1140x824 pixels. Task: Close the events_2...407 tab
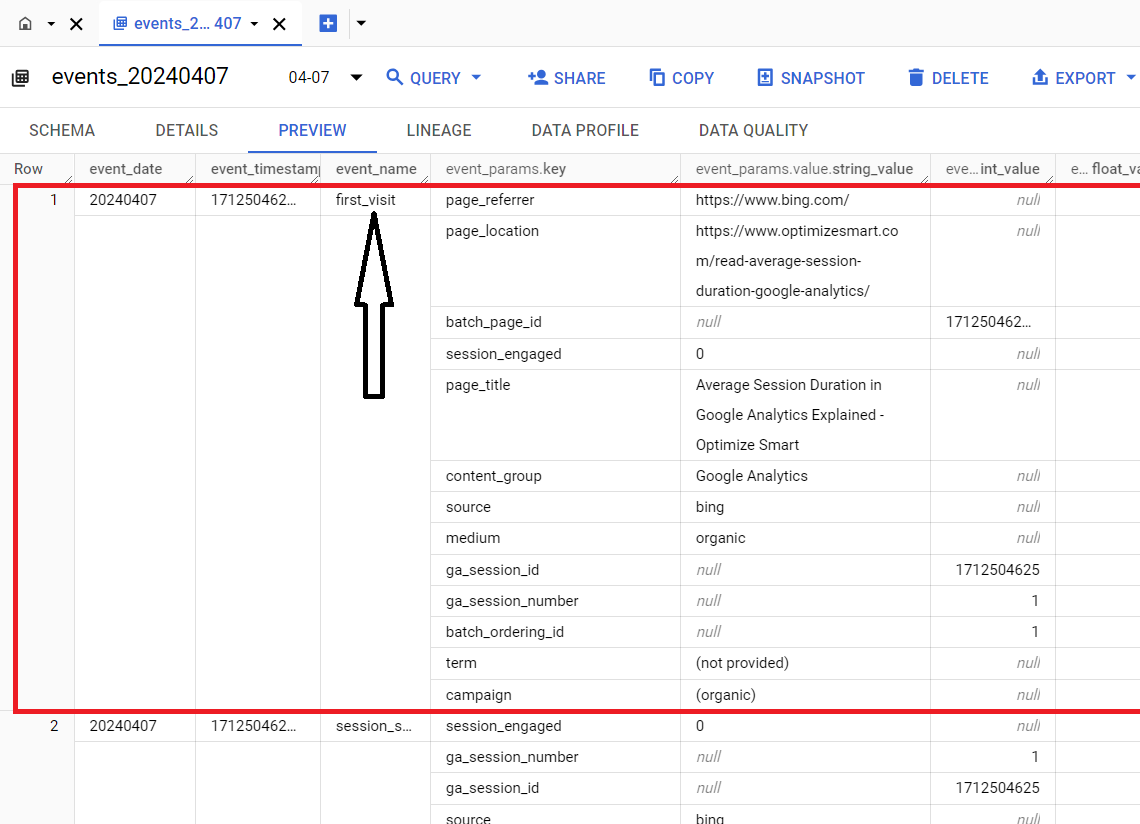coord(280,23)
